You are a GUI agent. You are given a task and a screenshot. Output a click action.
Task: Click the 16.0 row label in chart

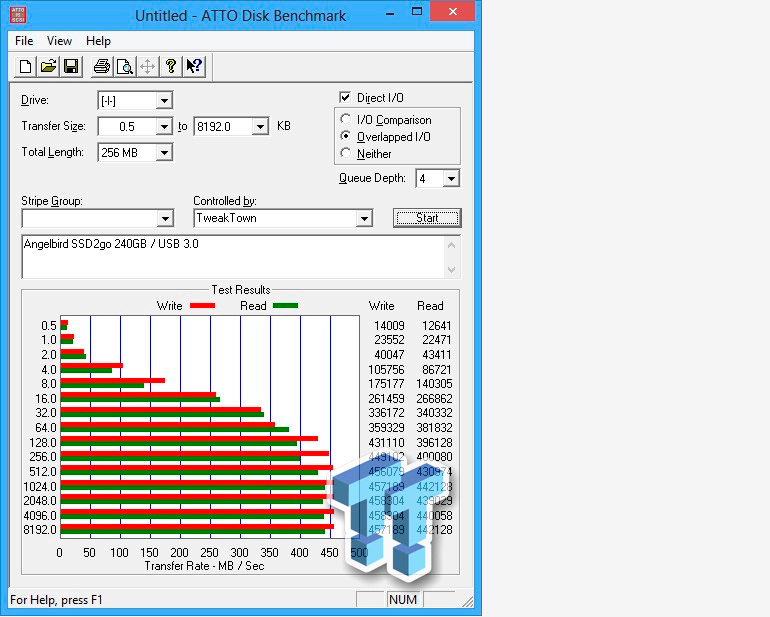(x=46, y=398)
